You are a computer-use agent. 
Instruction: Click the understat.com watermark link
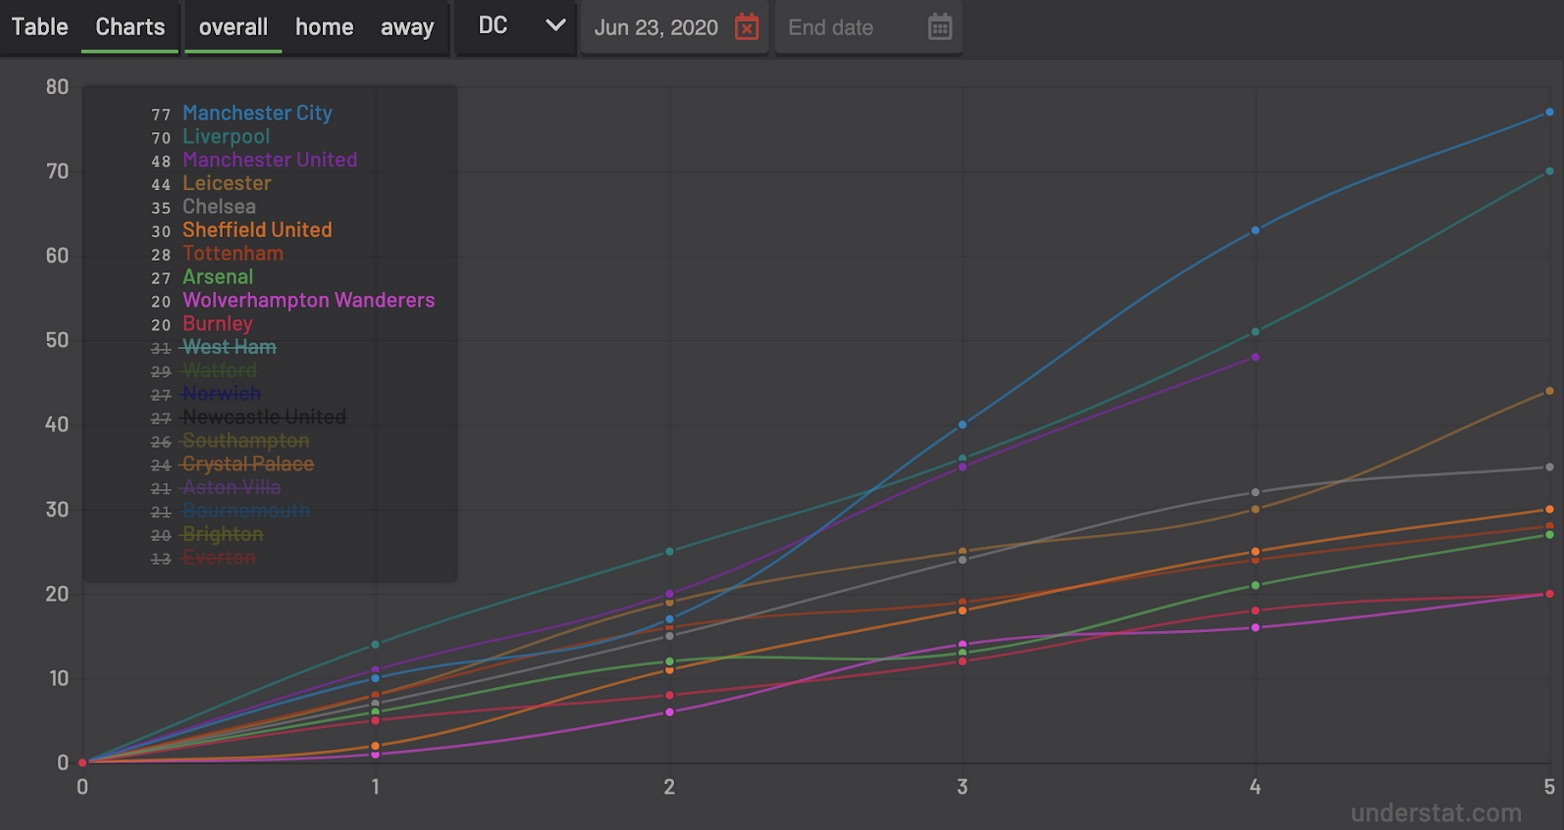(x=1436, y=813)
